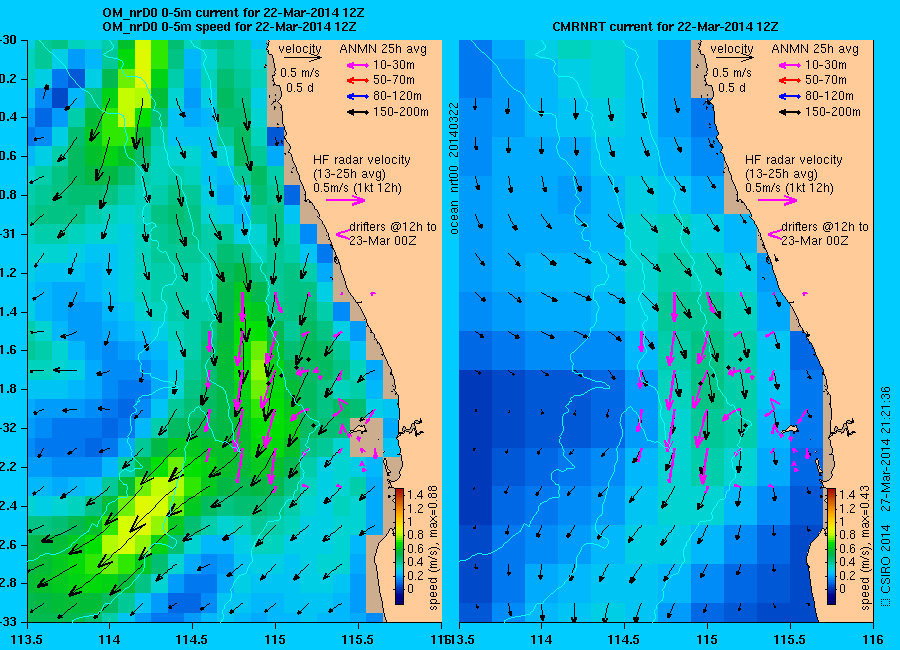Click the velocity scale arrow in OM_nrD0 panel

(302, 58)
